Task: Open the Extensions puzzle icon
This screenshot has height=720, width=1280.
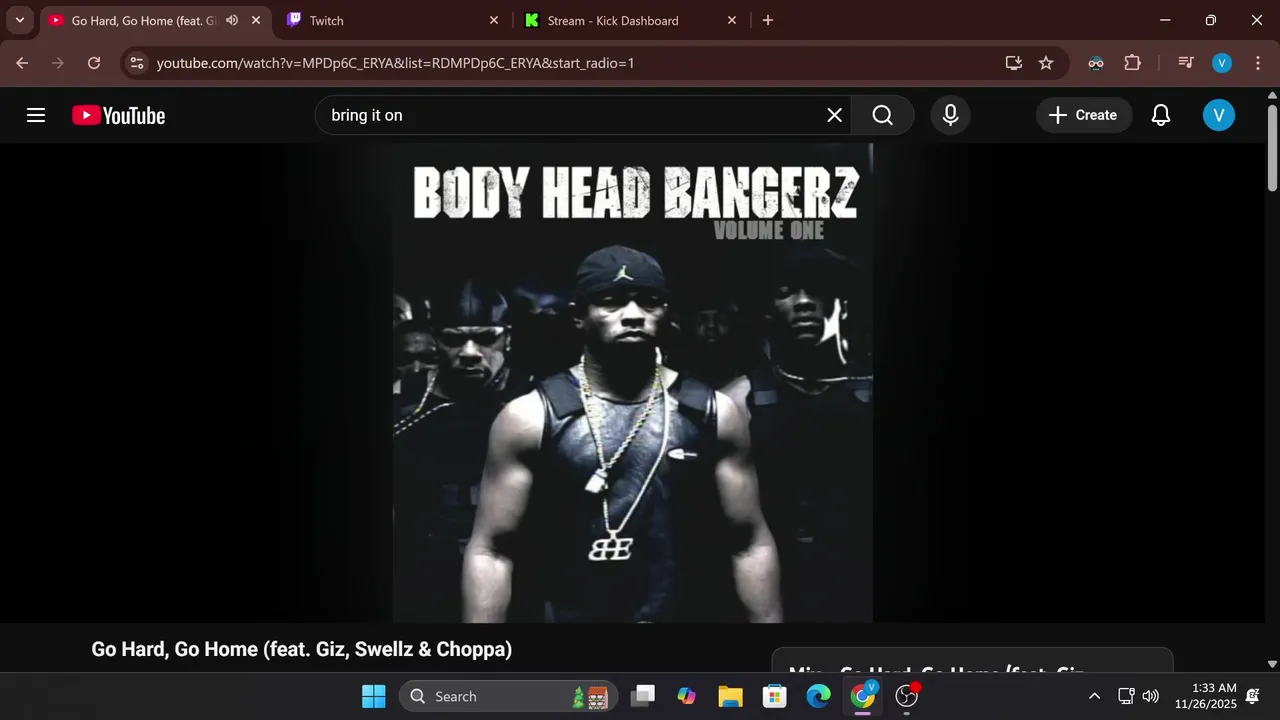Action: click(x=1132, y=63)
